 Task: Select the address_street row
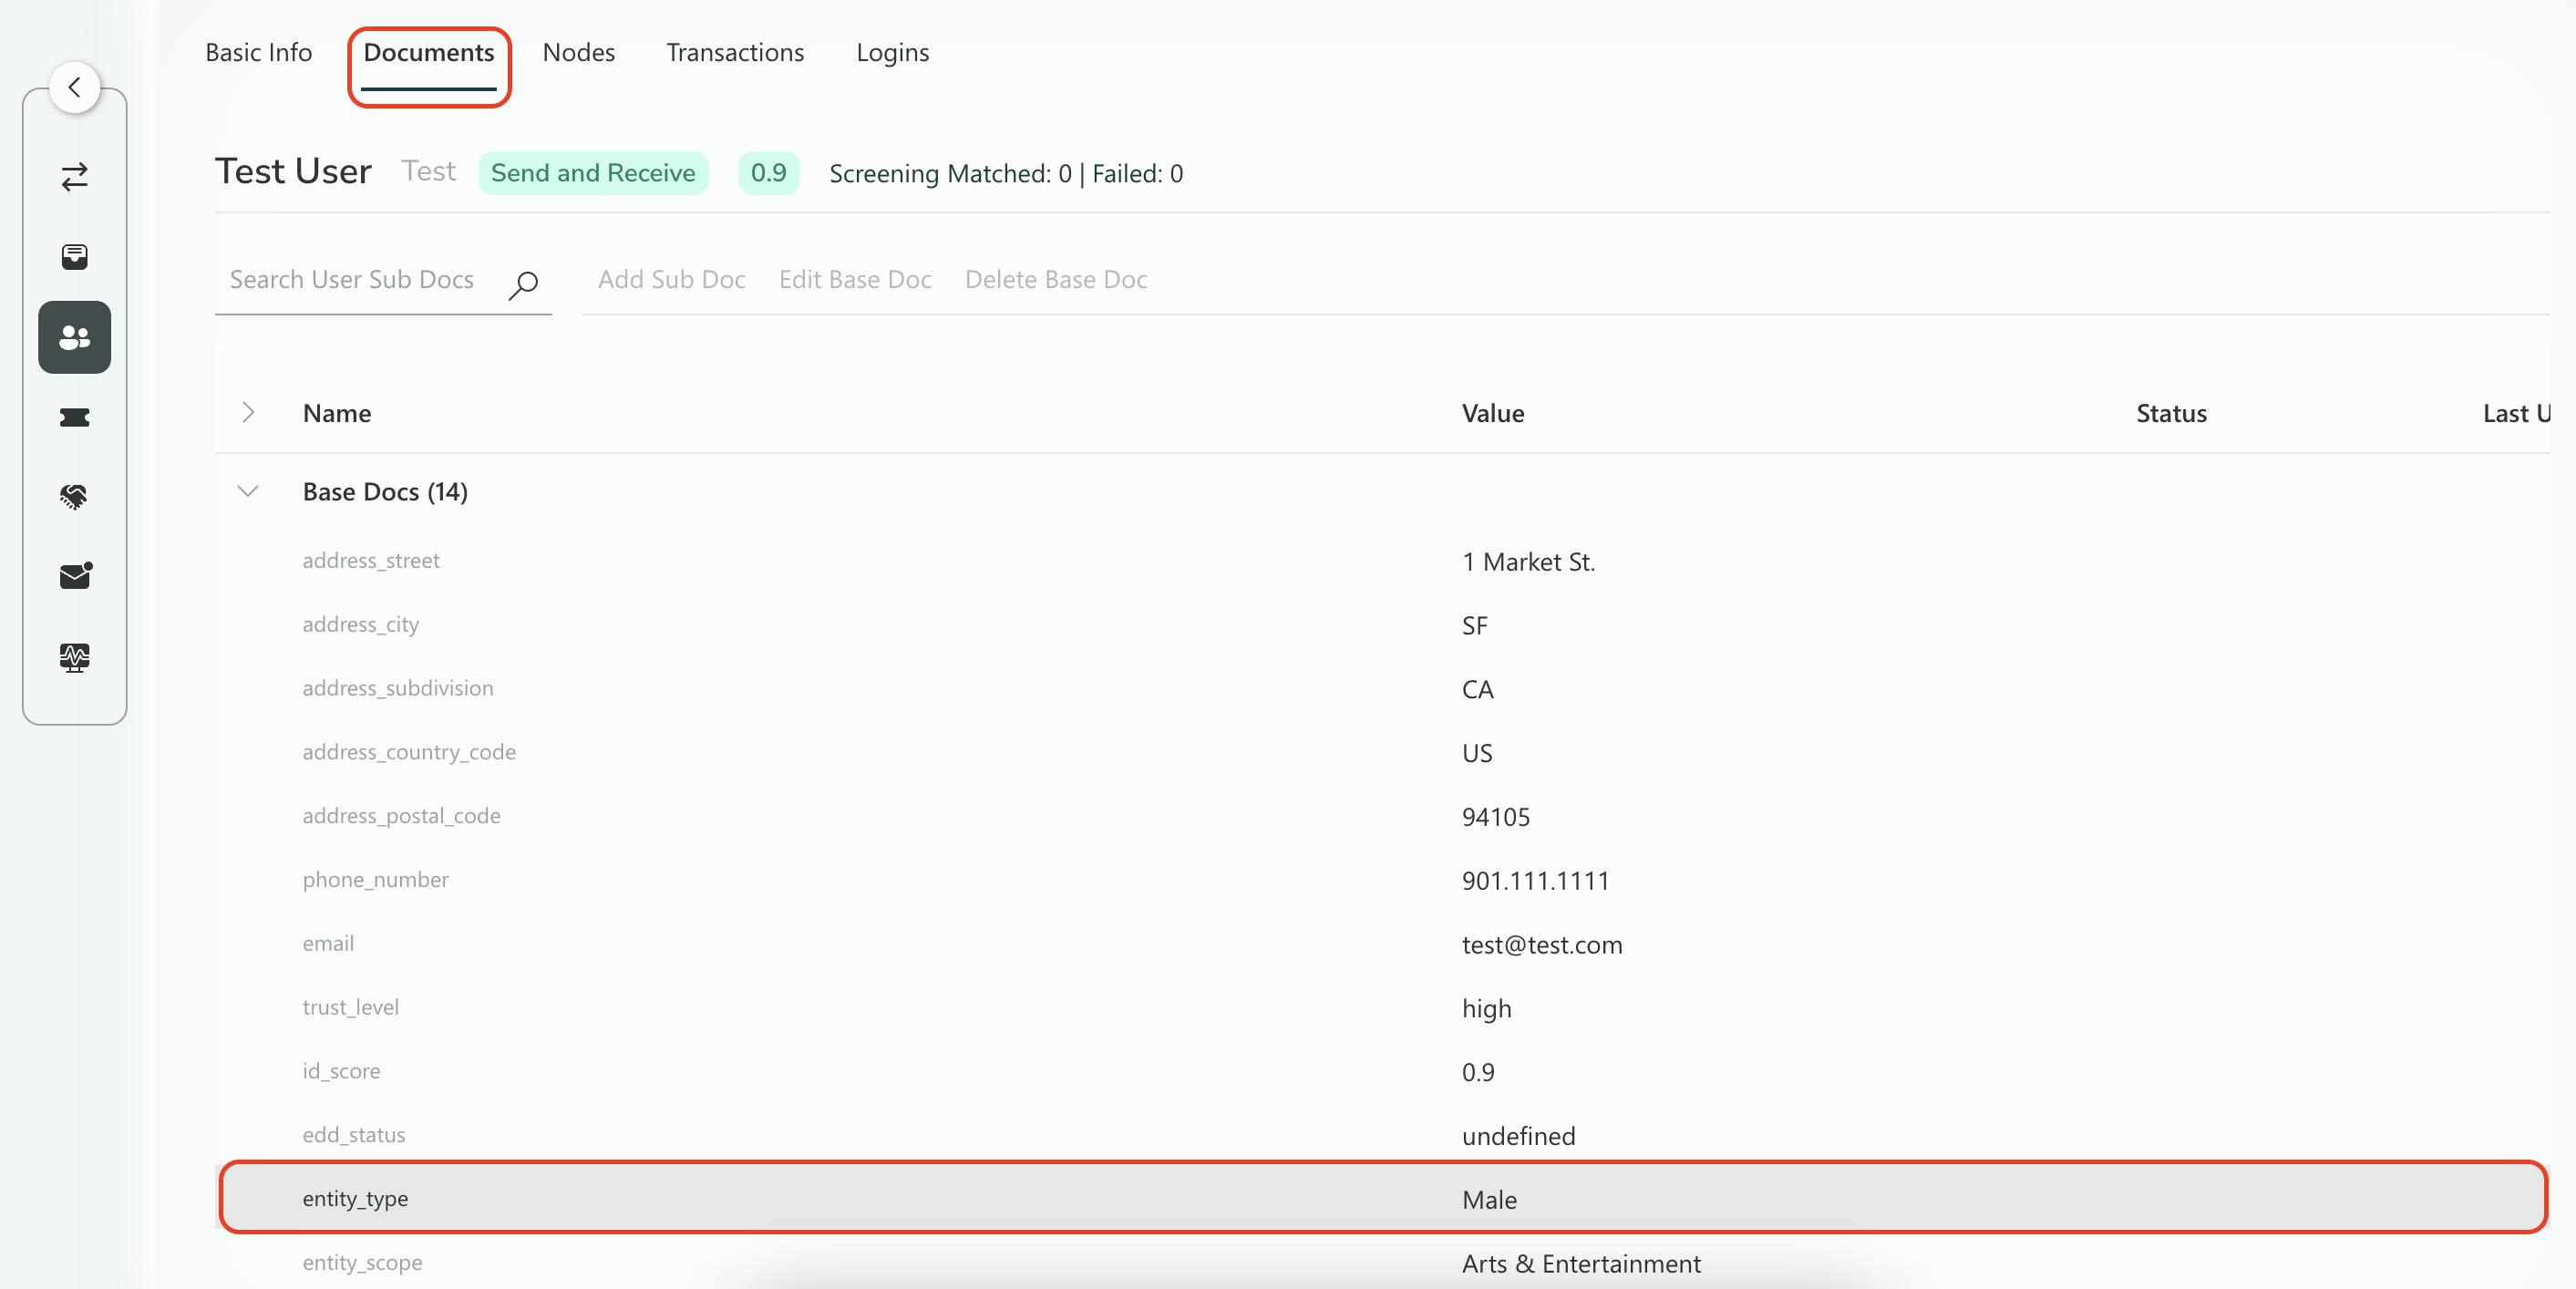coord(1382,561)
